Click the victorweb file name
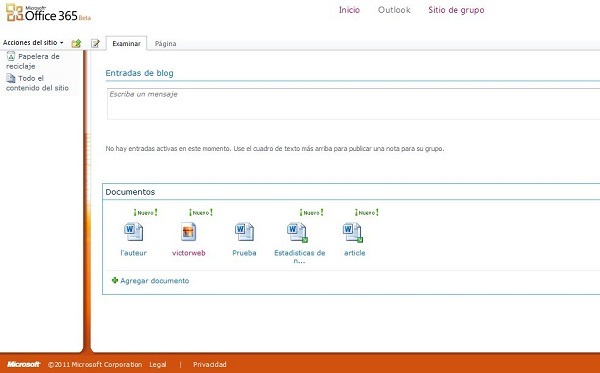 189,253
